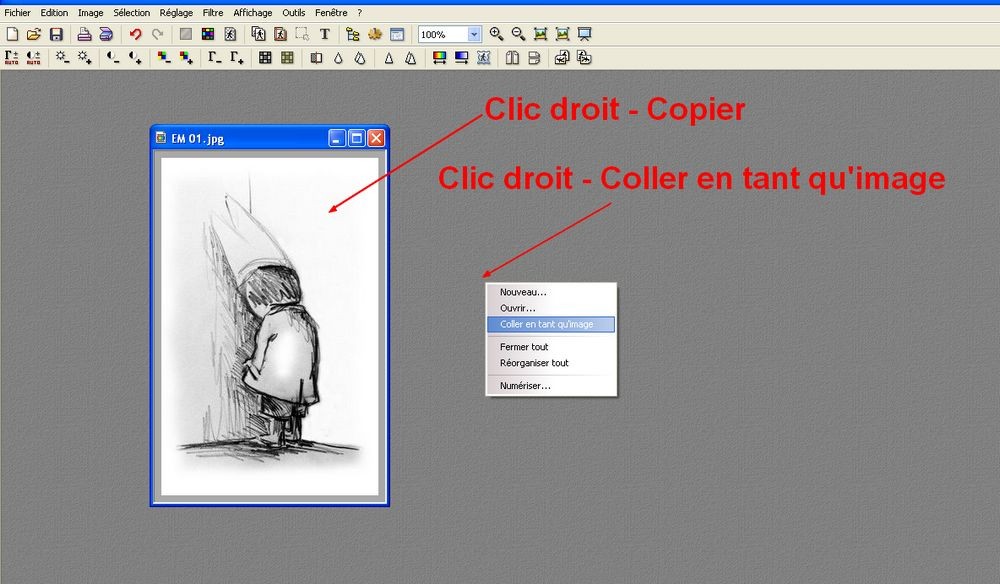Expand the 100% zoom dropdown
The image size is (1000, 584).
(474, 34)
